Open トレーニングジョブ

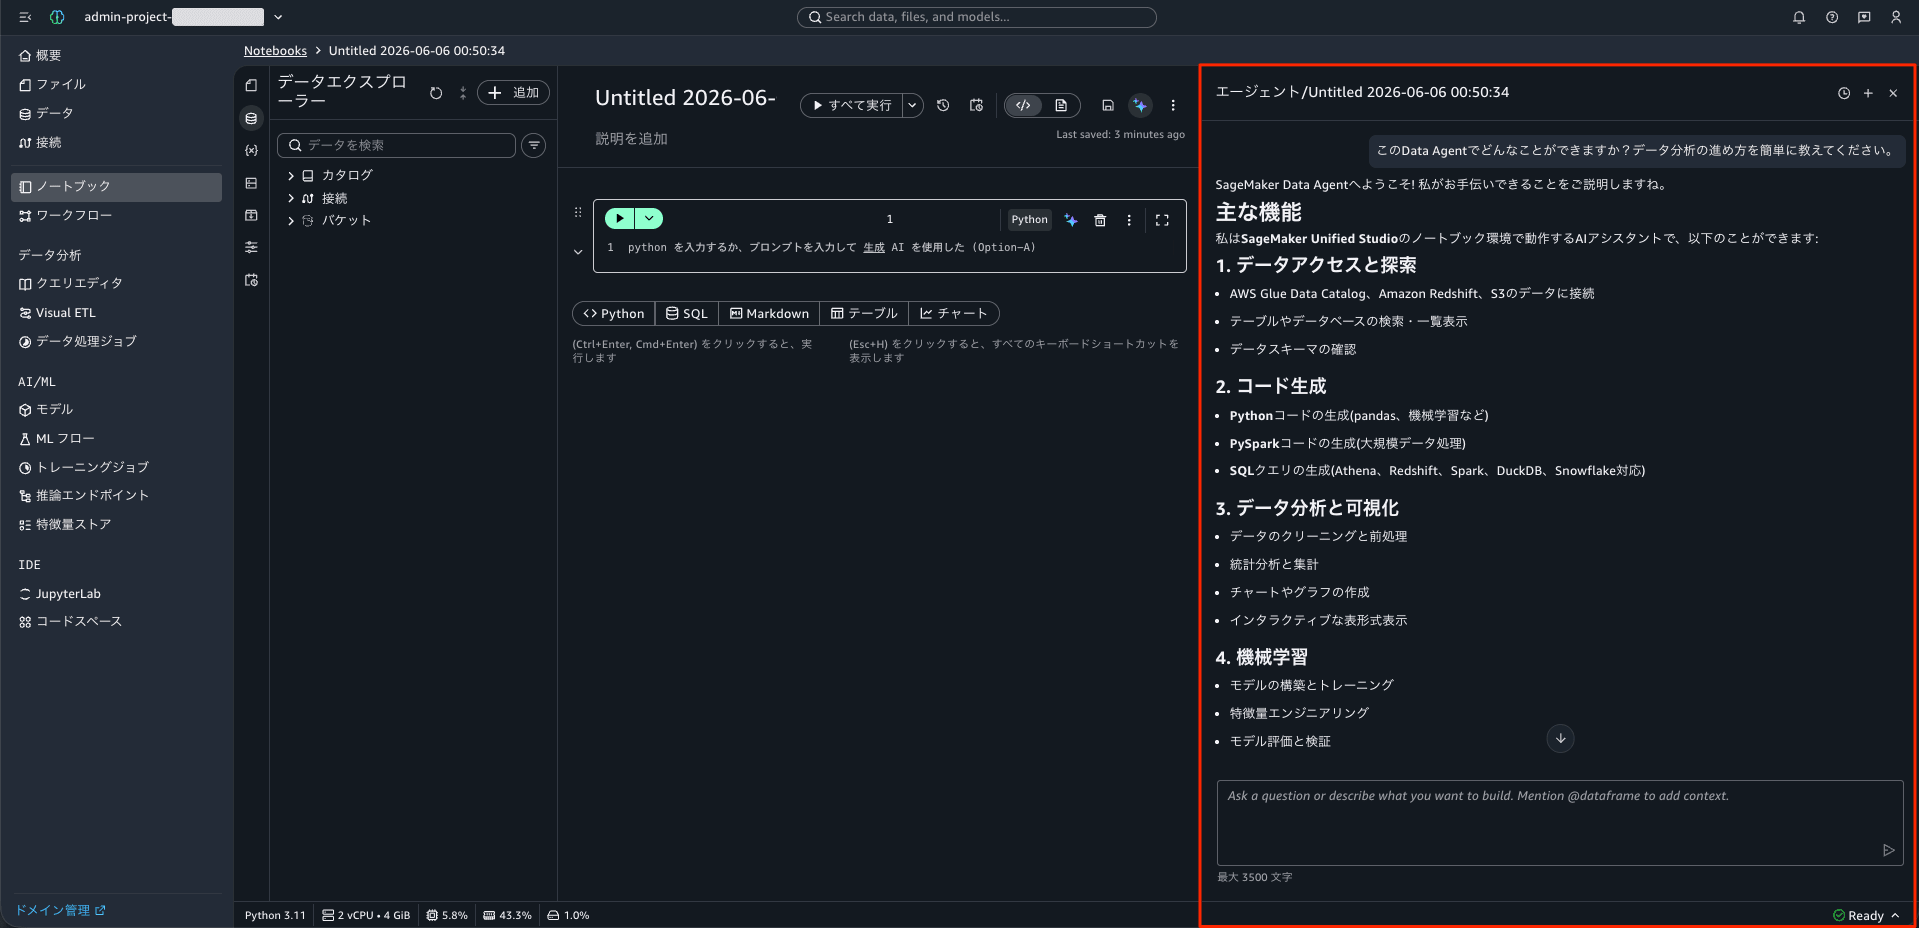83,468
